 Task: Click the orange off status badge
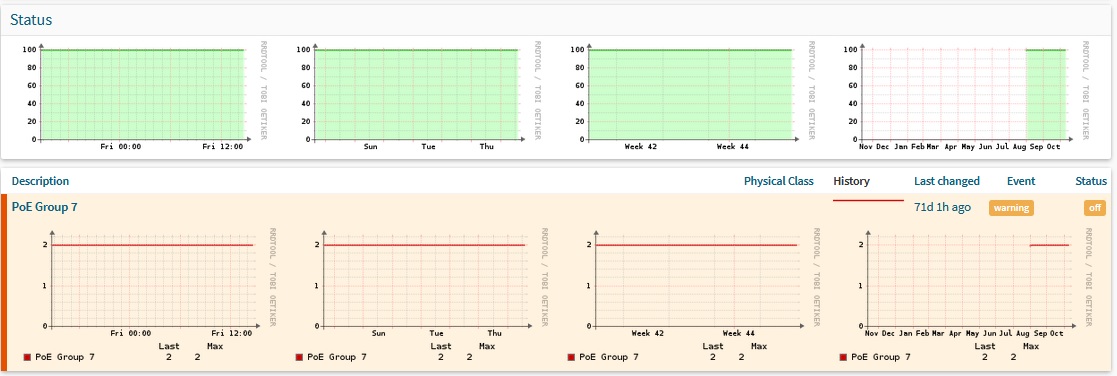pyautogui.click(x=1094, y=208)
